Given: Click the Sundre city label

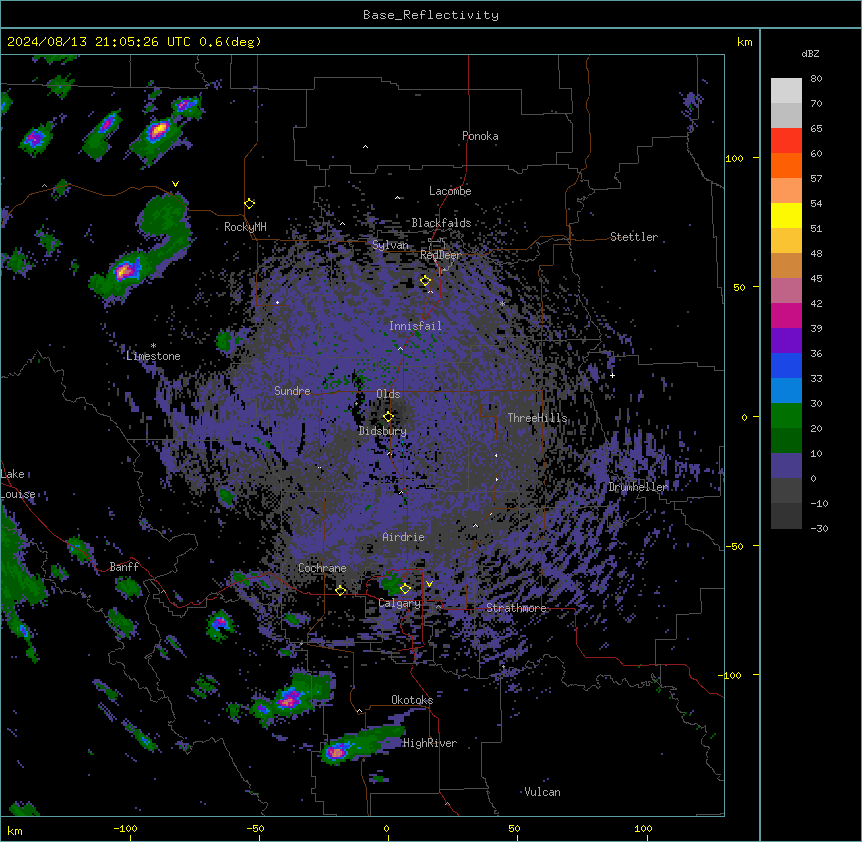Looking at the screenshot, I should [292, 391].
